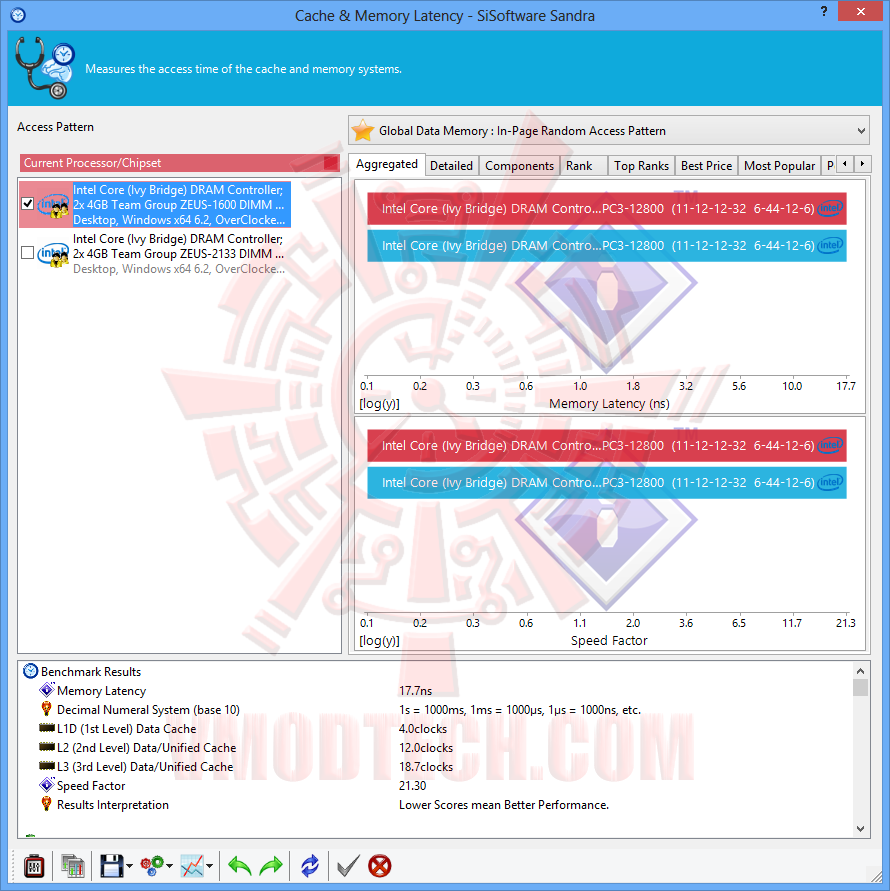Select the Memory Latency result row

(435, 690)
